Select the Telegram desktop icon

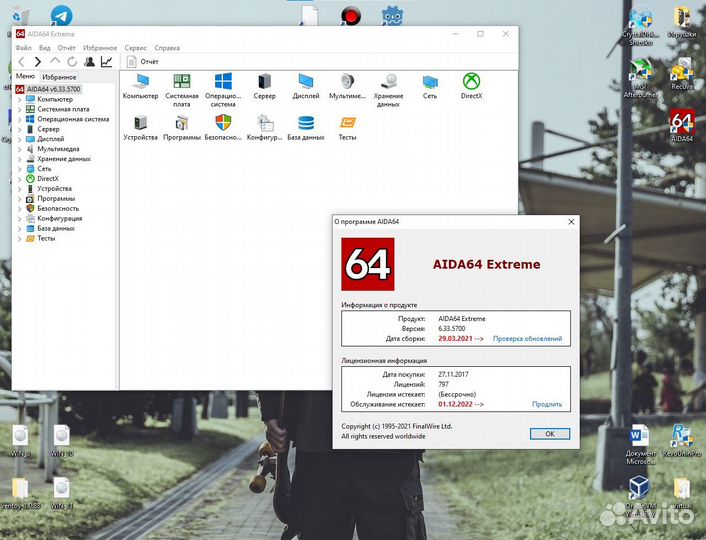(x=61, y=15)
